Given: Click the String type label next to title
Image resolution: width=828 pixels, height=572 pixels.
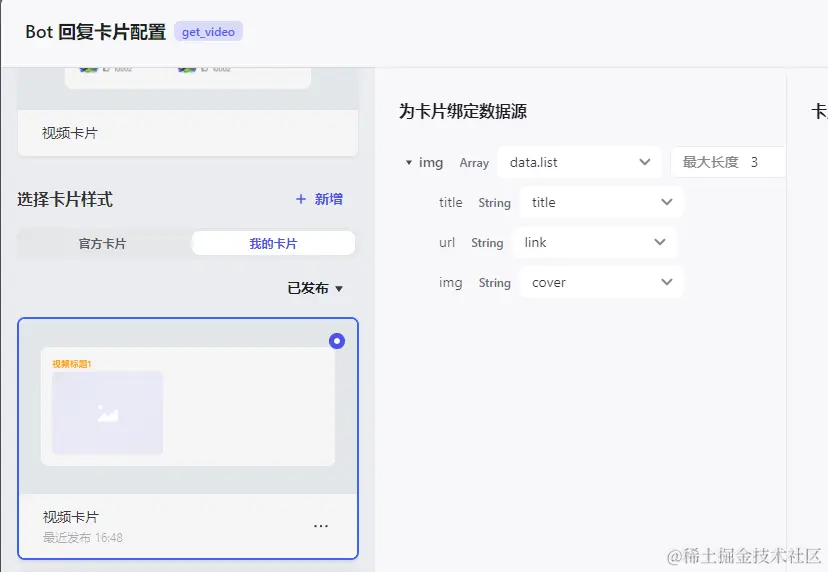Looking at the screenshot, I should (494, 203).
